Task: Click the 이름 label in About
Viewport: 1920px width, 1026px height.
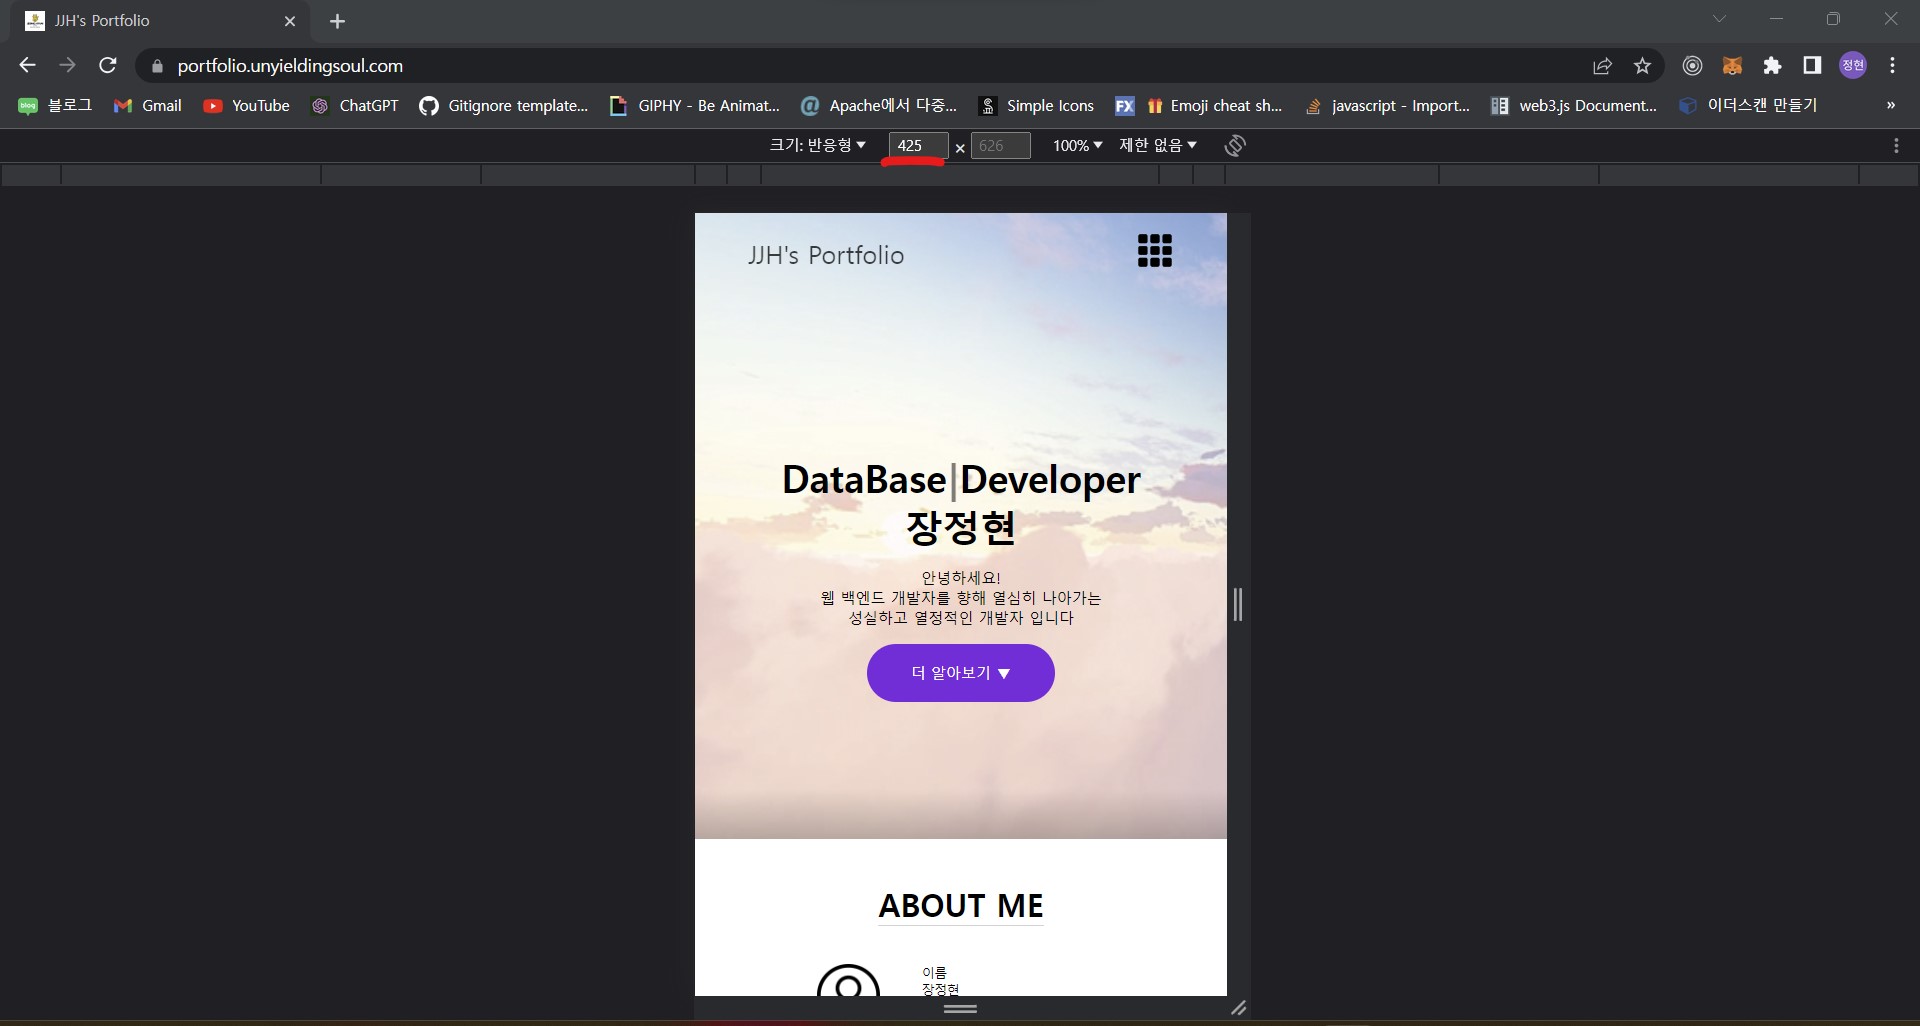Action: 934,973
